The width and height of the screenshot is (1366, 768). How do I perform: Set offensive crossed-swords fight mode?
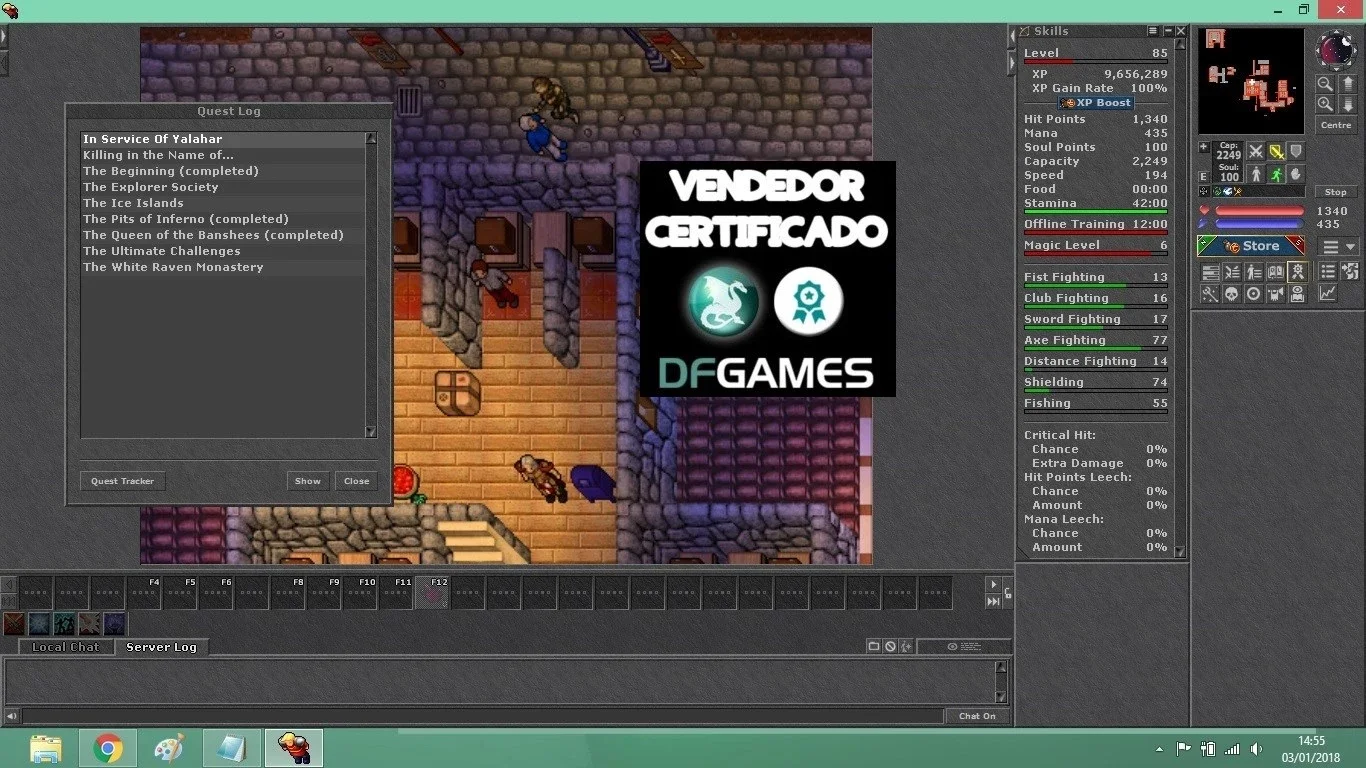click(x=1256, y=151)
